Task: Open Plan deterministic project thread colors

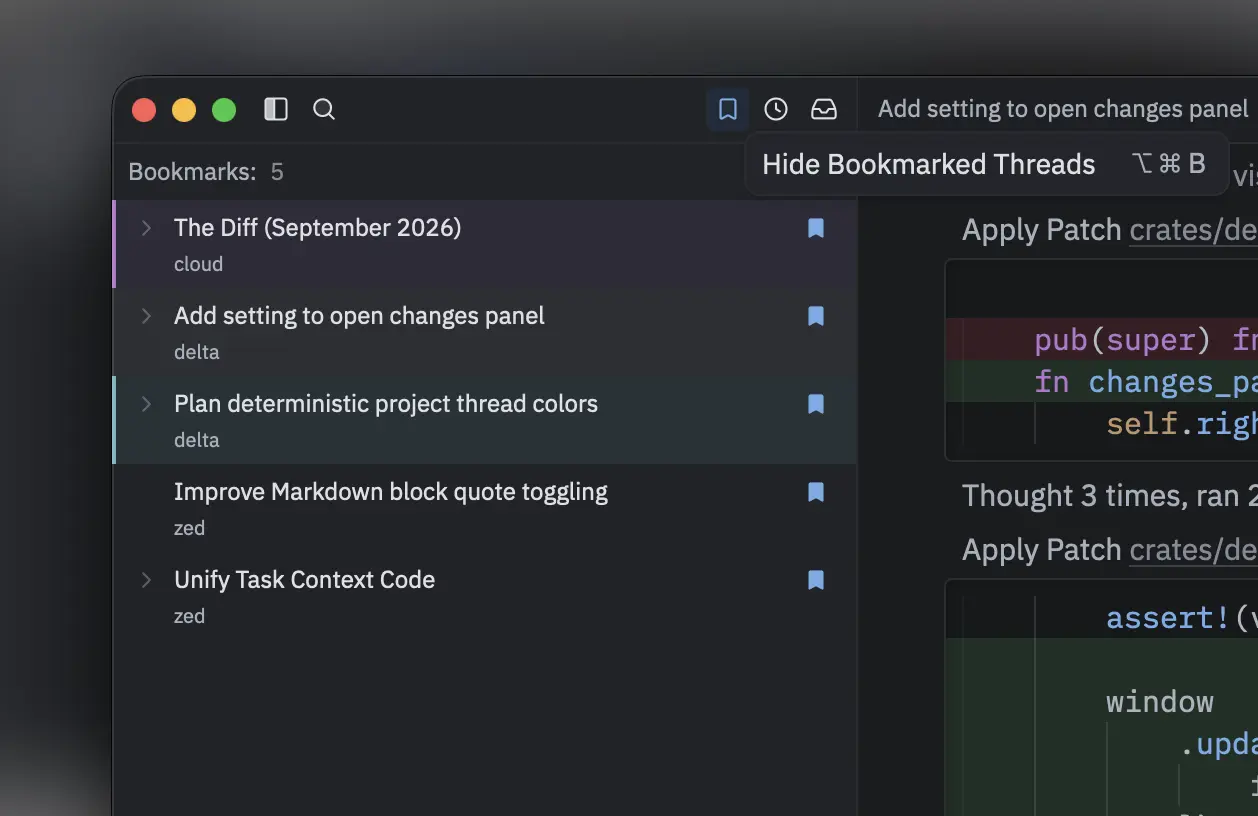Action: 485,420
